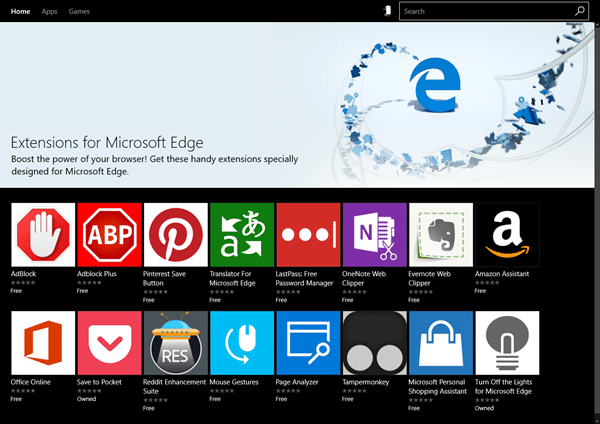Open the Save to Pocket icon
The width and height of the screenshot is (600, 424).
pos(109,343)
